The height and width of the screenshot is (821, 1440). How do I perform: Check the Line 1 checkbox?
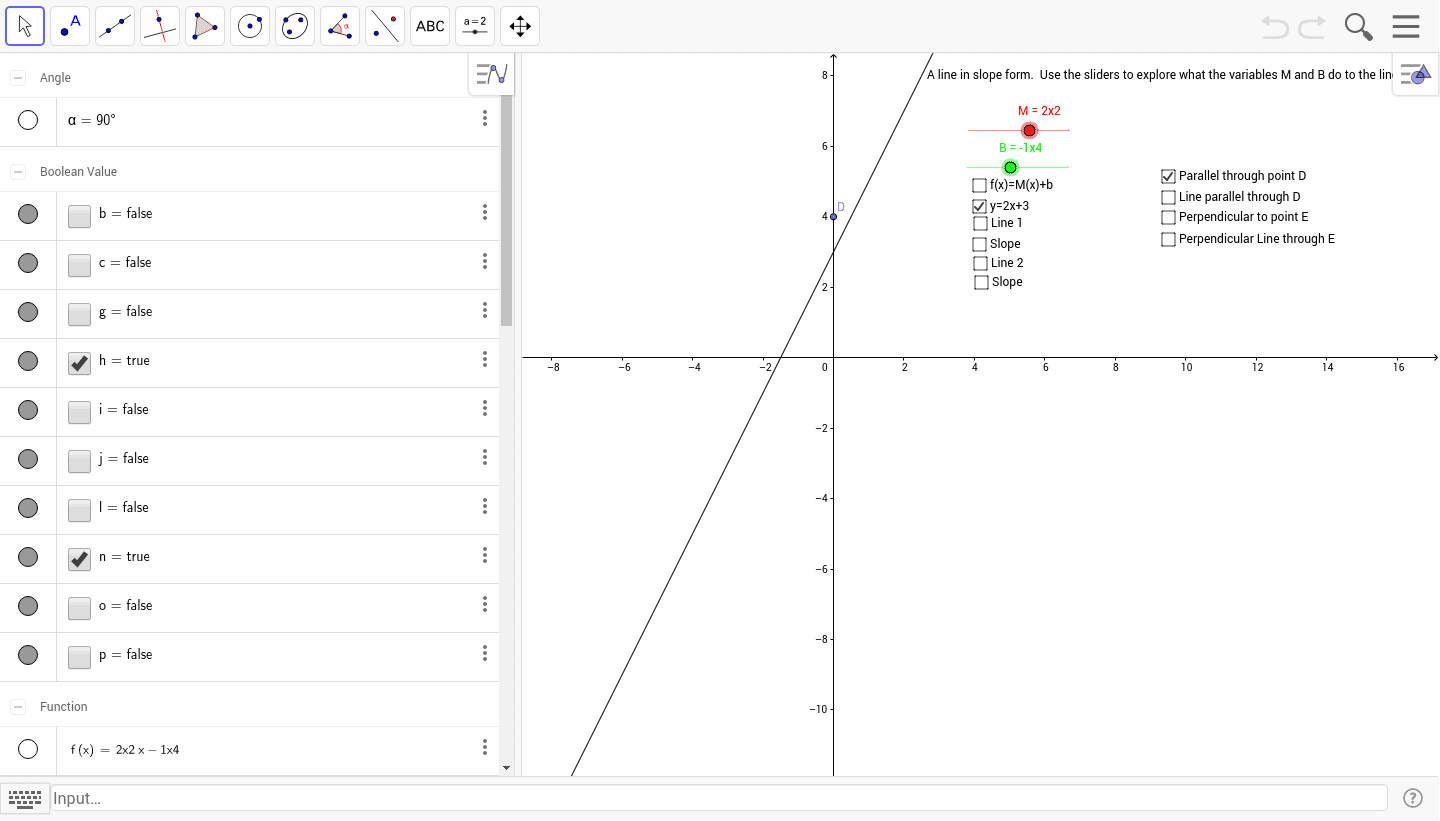point(980,223)
